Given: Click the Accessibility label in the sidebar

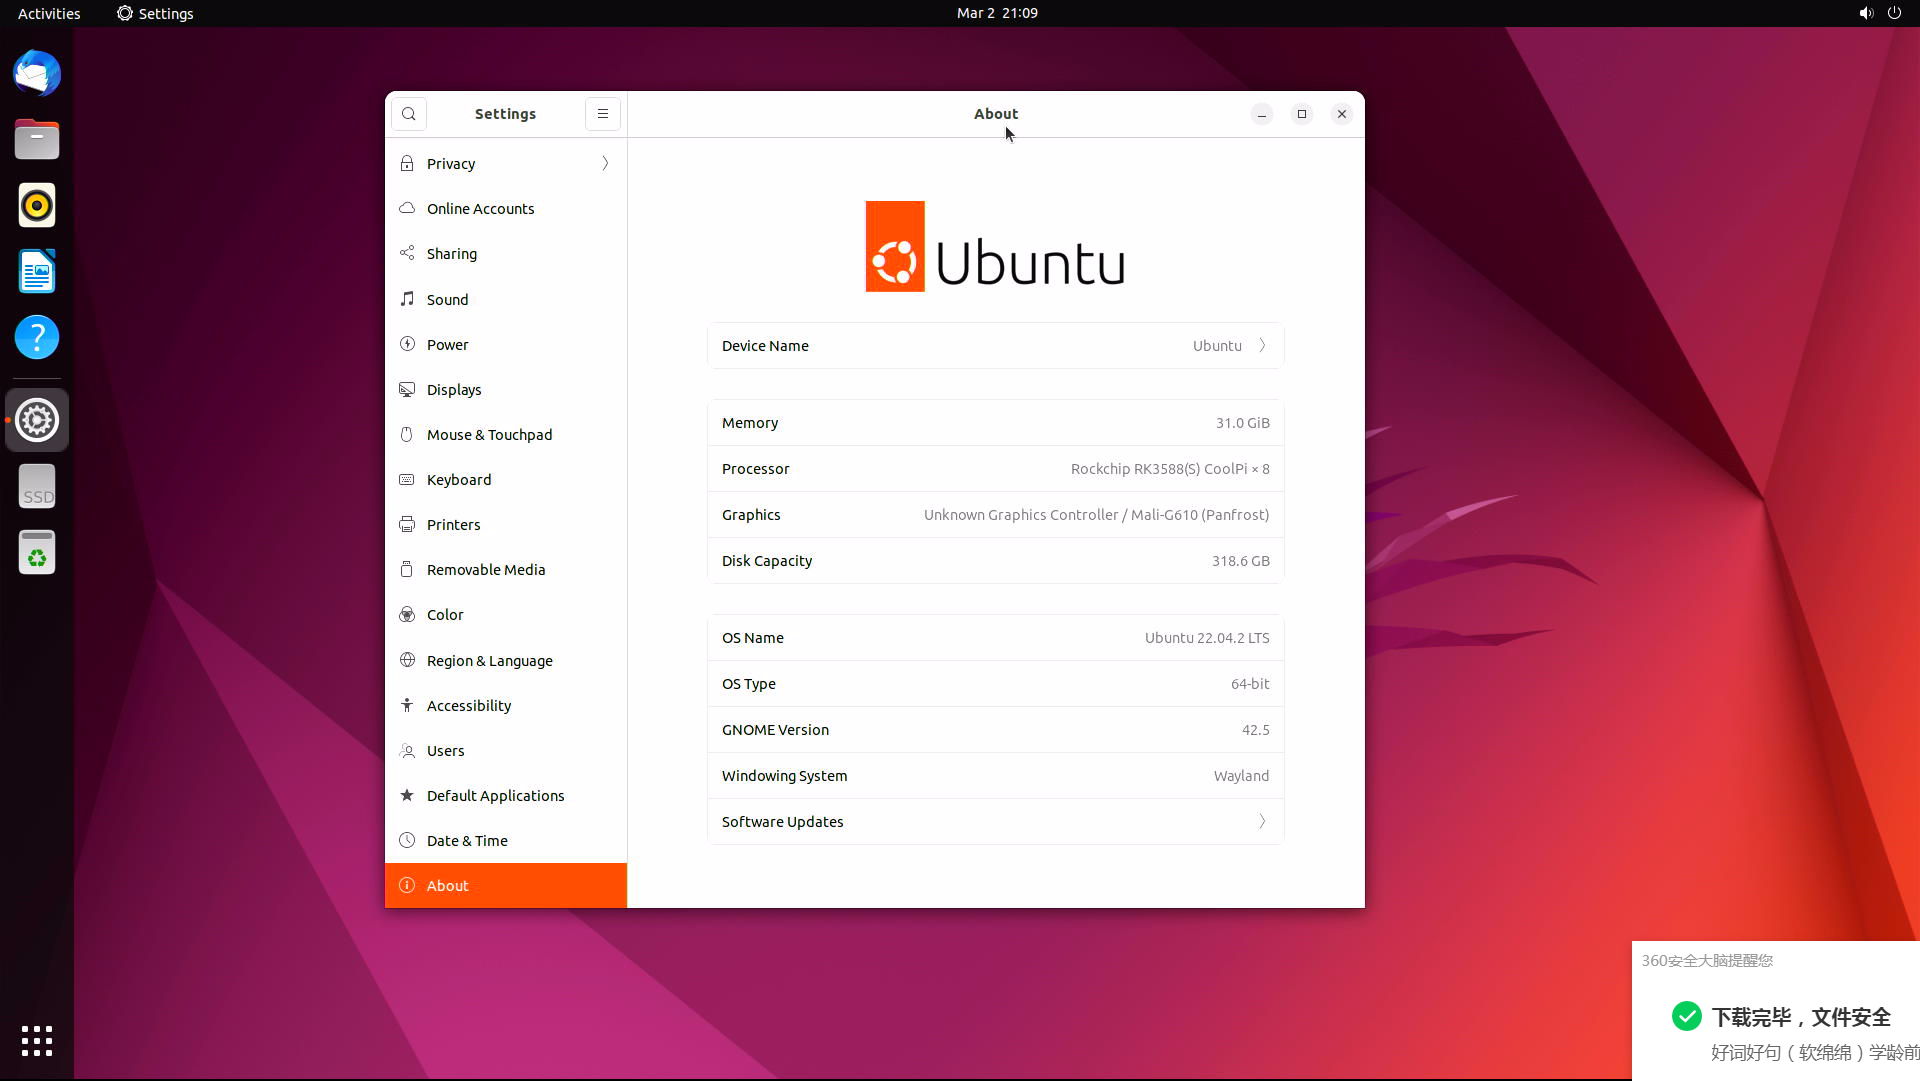Looking at the screenshot, I should click(x=469, y=706).
